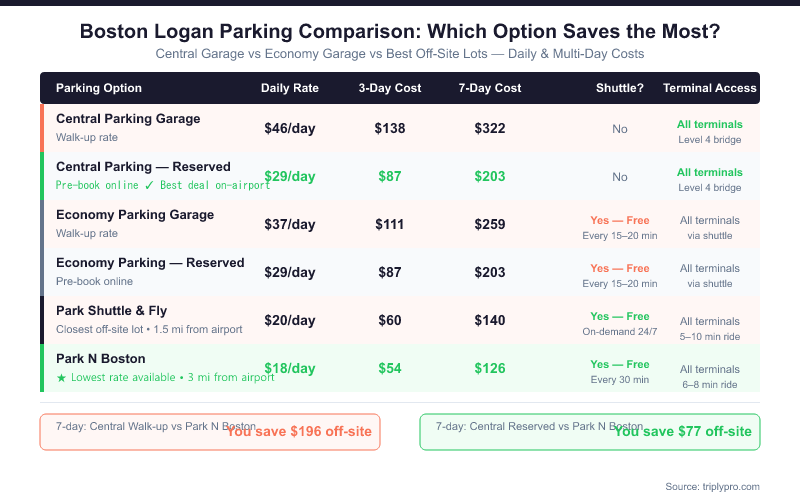Click the $18/day lowest daily rate

[289, 368]
